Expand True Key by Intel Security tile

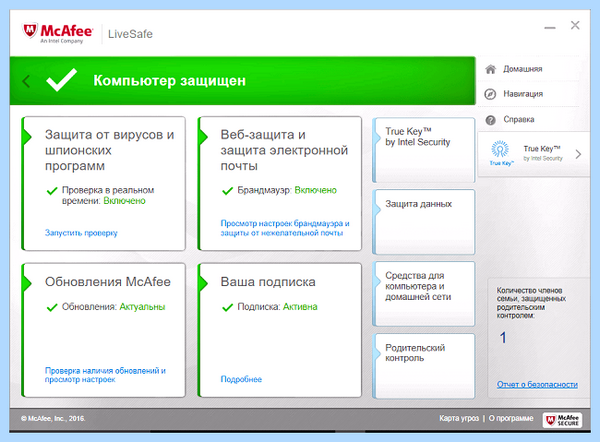tap(424, 150)
